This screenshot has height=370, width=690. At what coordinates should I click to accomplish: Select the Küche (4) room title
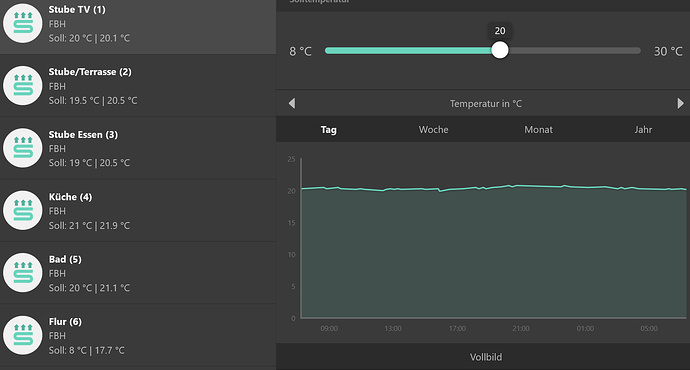70,197
